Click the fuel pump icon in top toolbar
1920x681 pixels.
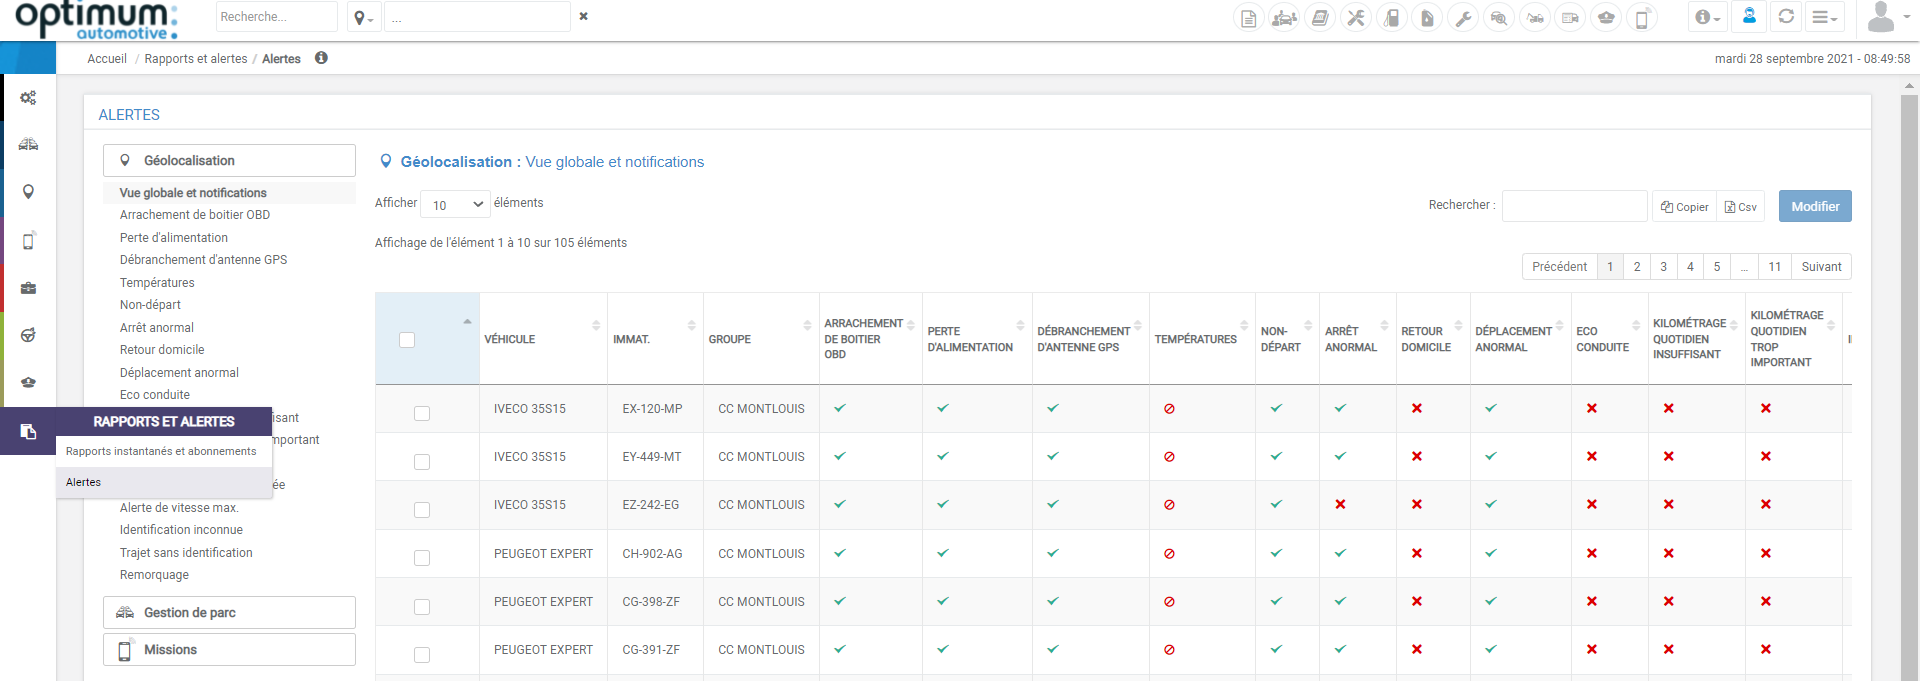pyautogui.click(x=1391, y=18)
